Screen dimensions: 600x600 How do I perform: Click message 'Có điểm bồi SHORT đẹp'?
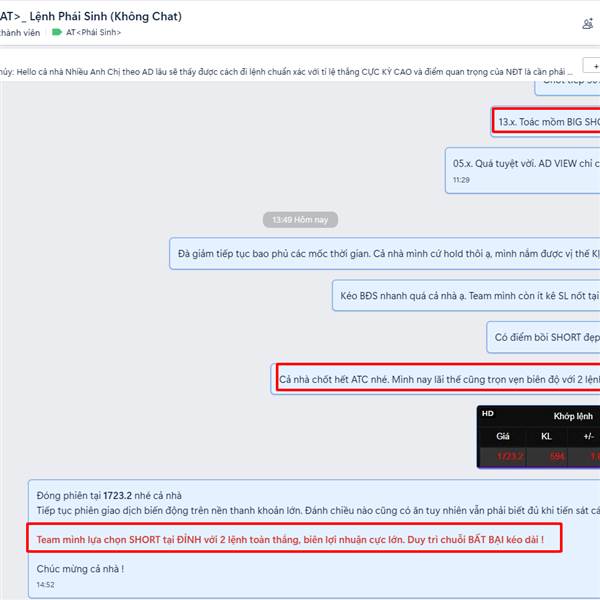[543, 337]
